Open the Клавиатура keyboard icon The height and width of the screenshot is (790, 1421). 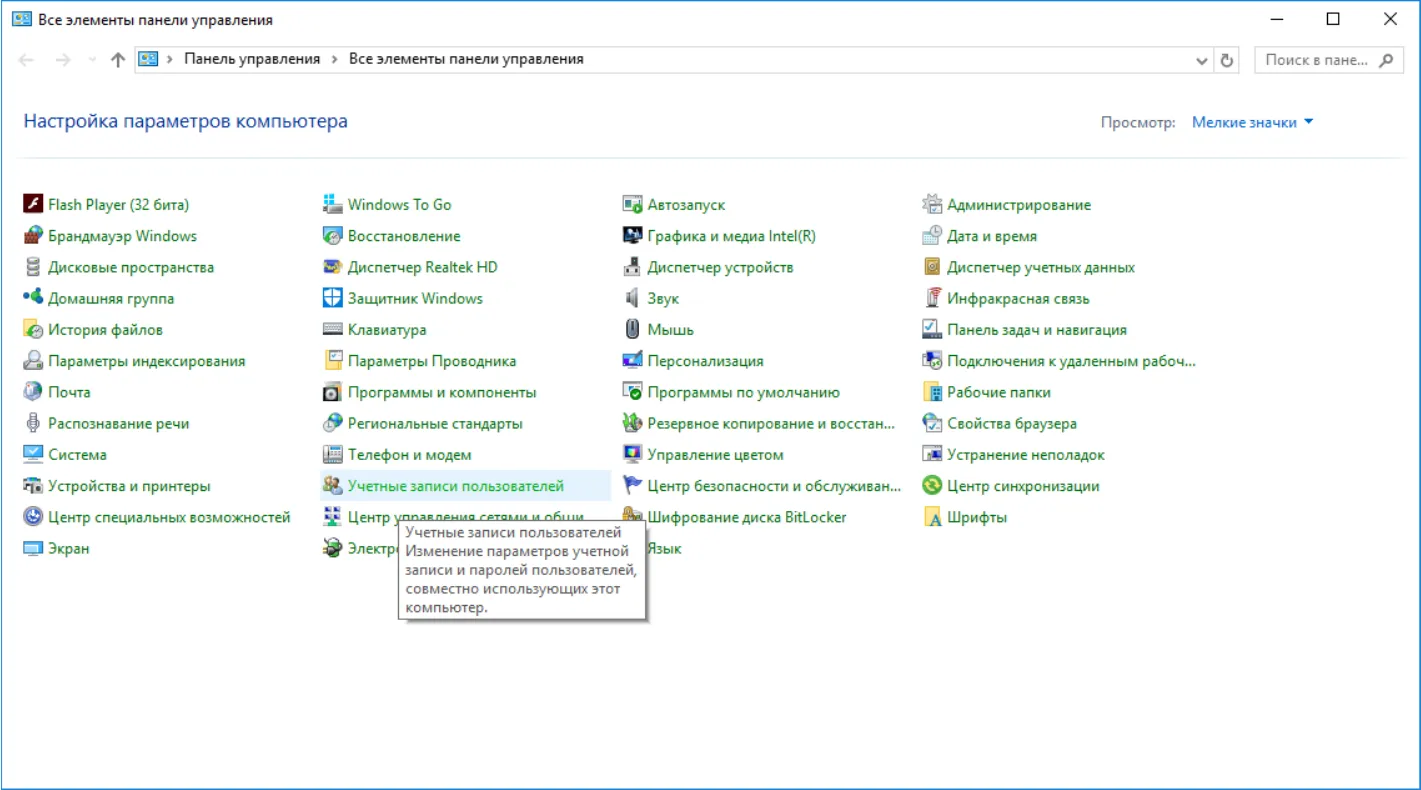pyautogui.click(x=333, y=329)
